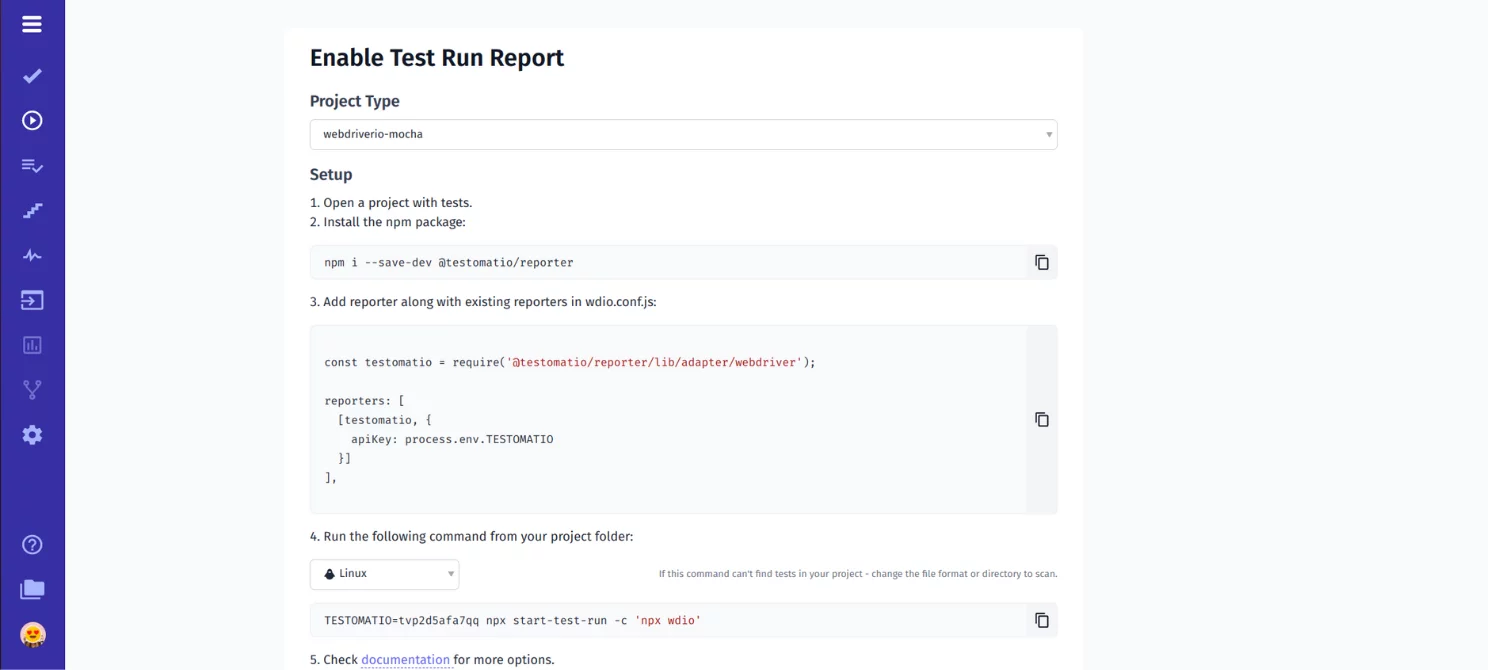
Task: Open the Linux operating system dropdown
Action: tap(384, 574)
